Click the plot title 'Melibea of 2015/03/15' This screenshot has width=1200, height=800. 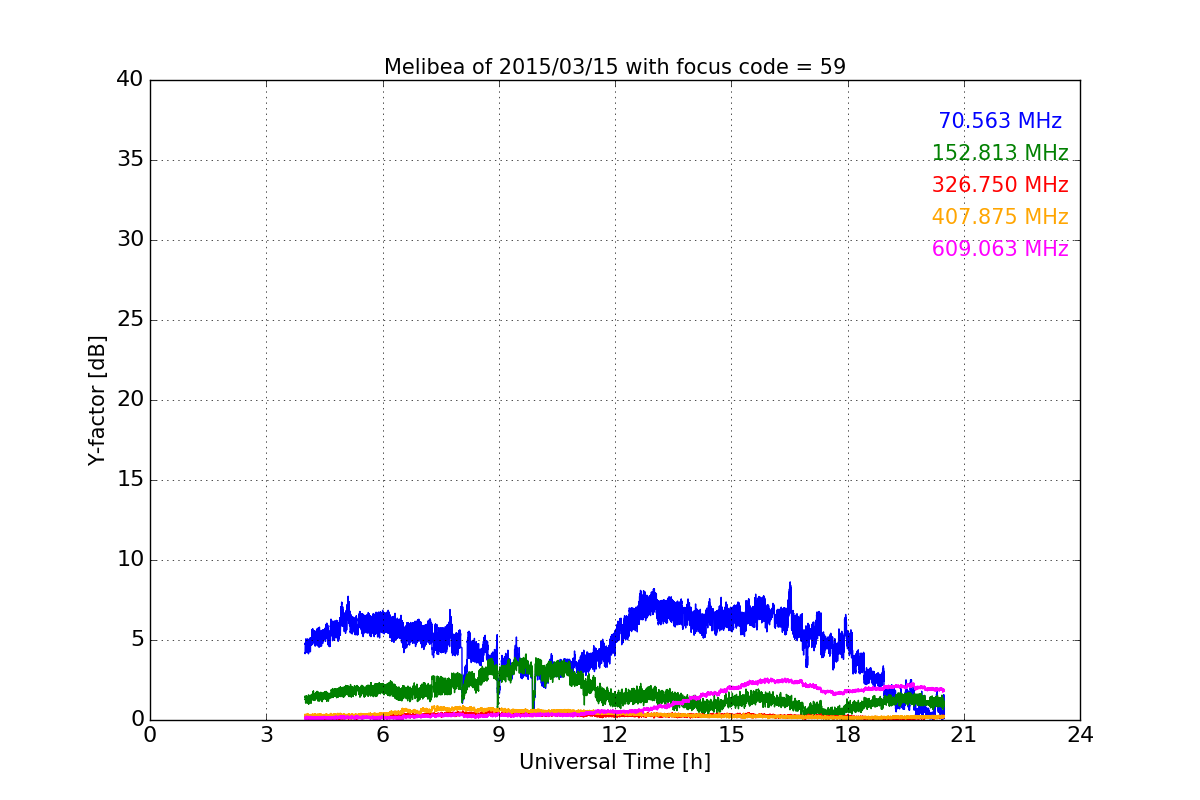point(615,67)
